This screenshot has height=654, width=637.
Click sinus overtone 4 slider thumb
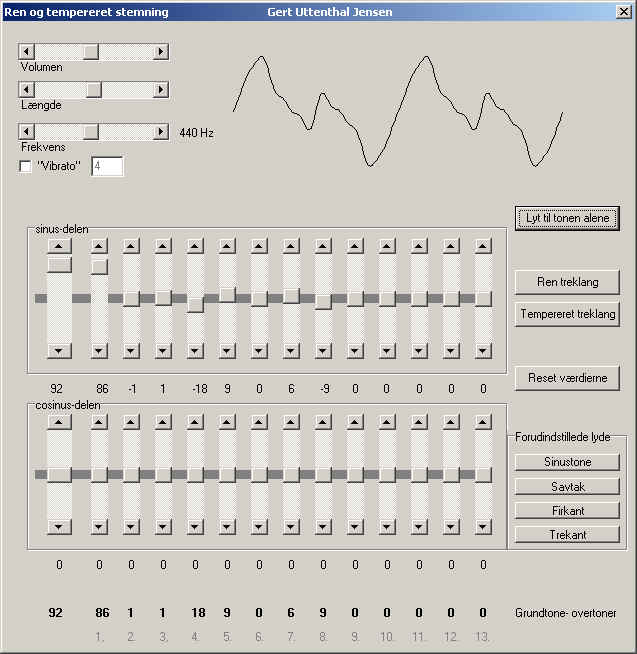[x=195, y=304]
